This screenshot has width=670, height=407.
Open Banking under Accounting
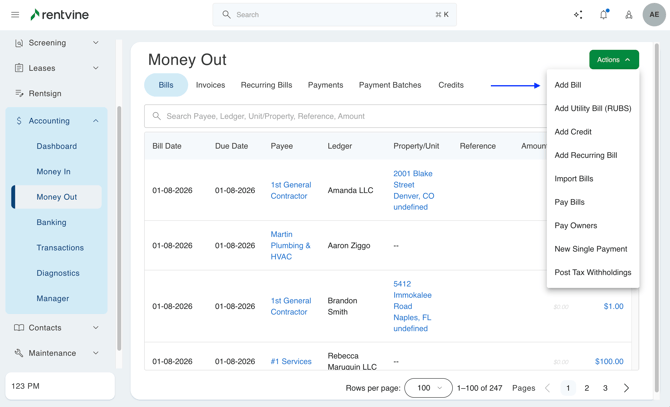(x=52, y=222)
